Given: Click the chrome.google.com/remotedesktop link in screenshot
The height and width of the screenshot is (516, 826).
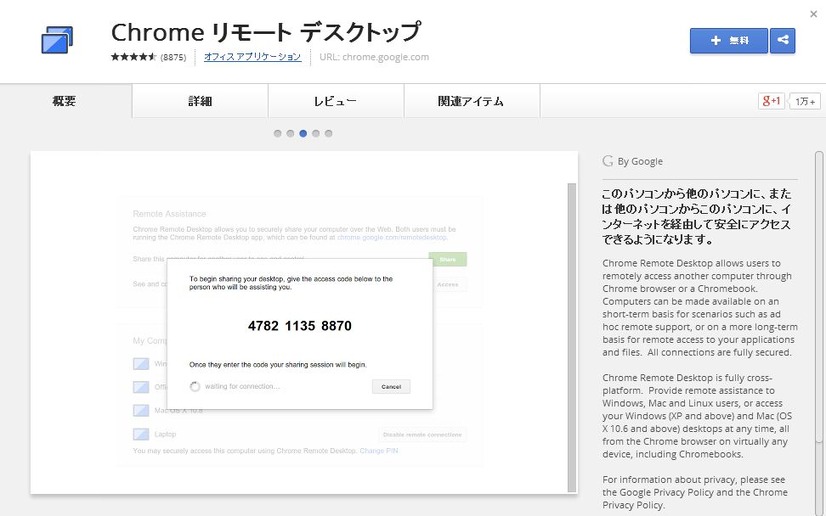Looking at the screenshot, I should (392, 237).
